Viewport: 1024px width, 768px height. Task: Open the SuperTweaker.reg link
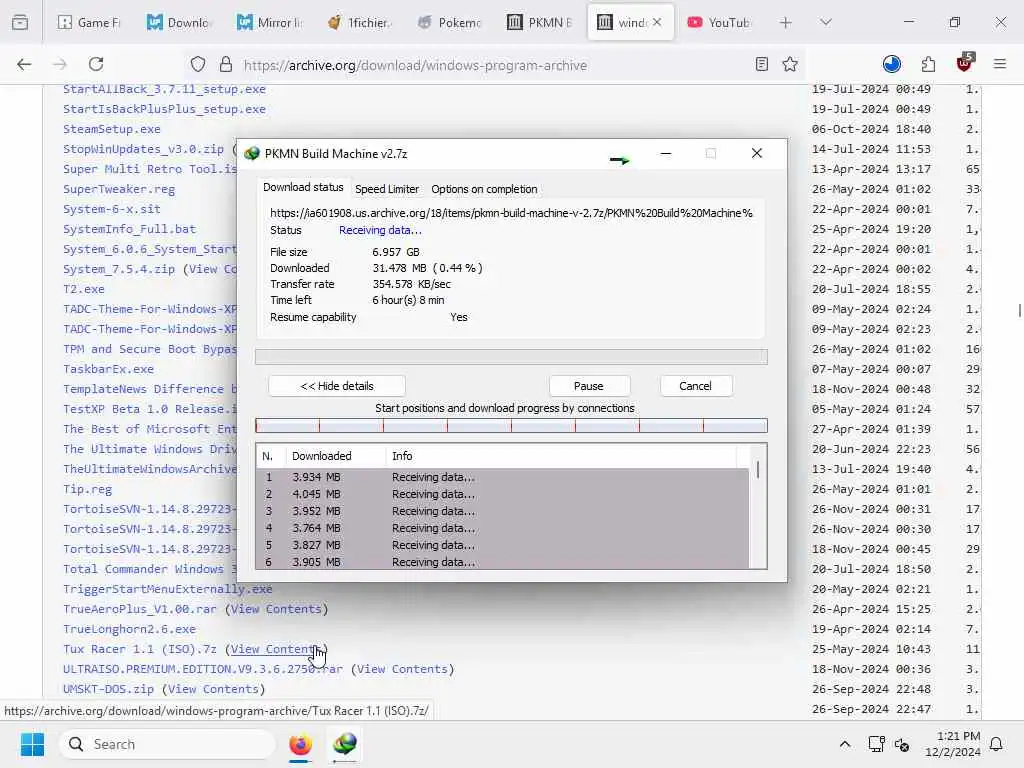pyautogui.click(x=119, y=189)
